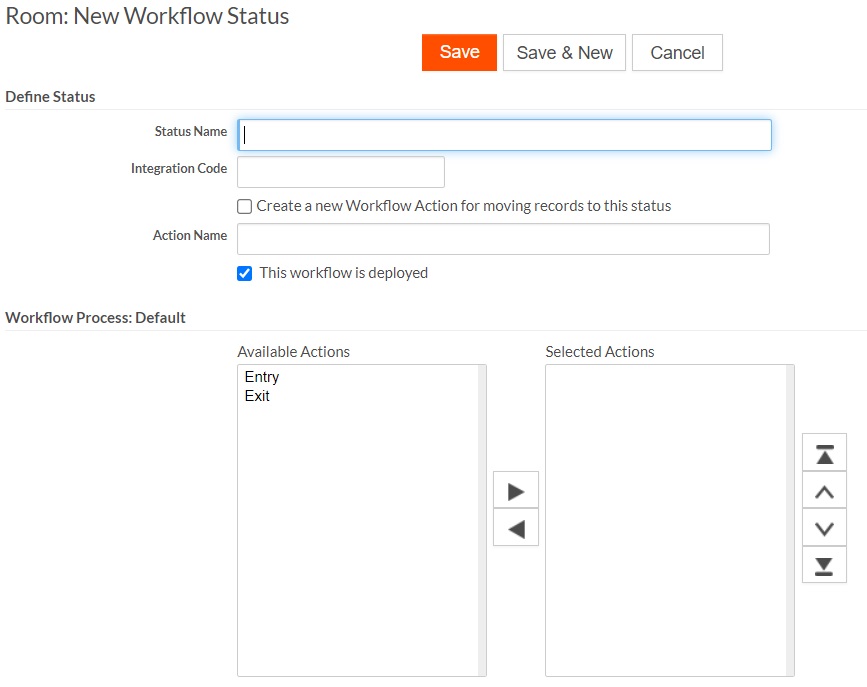This screenshot has width=867, height=687.
Task: Uncheck This workflow is deployed
Action: pos(244,273)
